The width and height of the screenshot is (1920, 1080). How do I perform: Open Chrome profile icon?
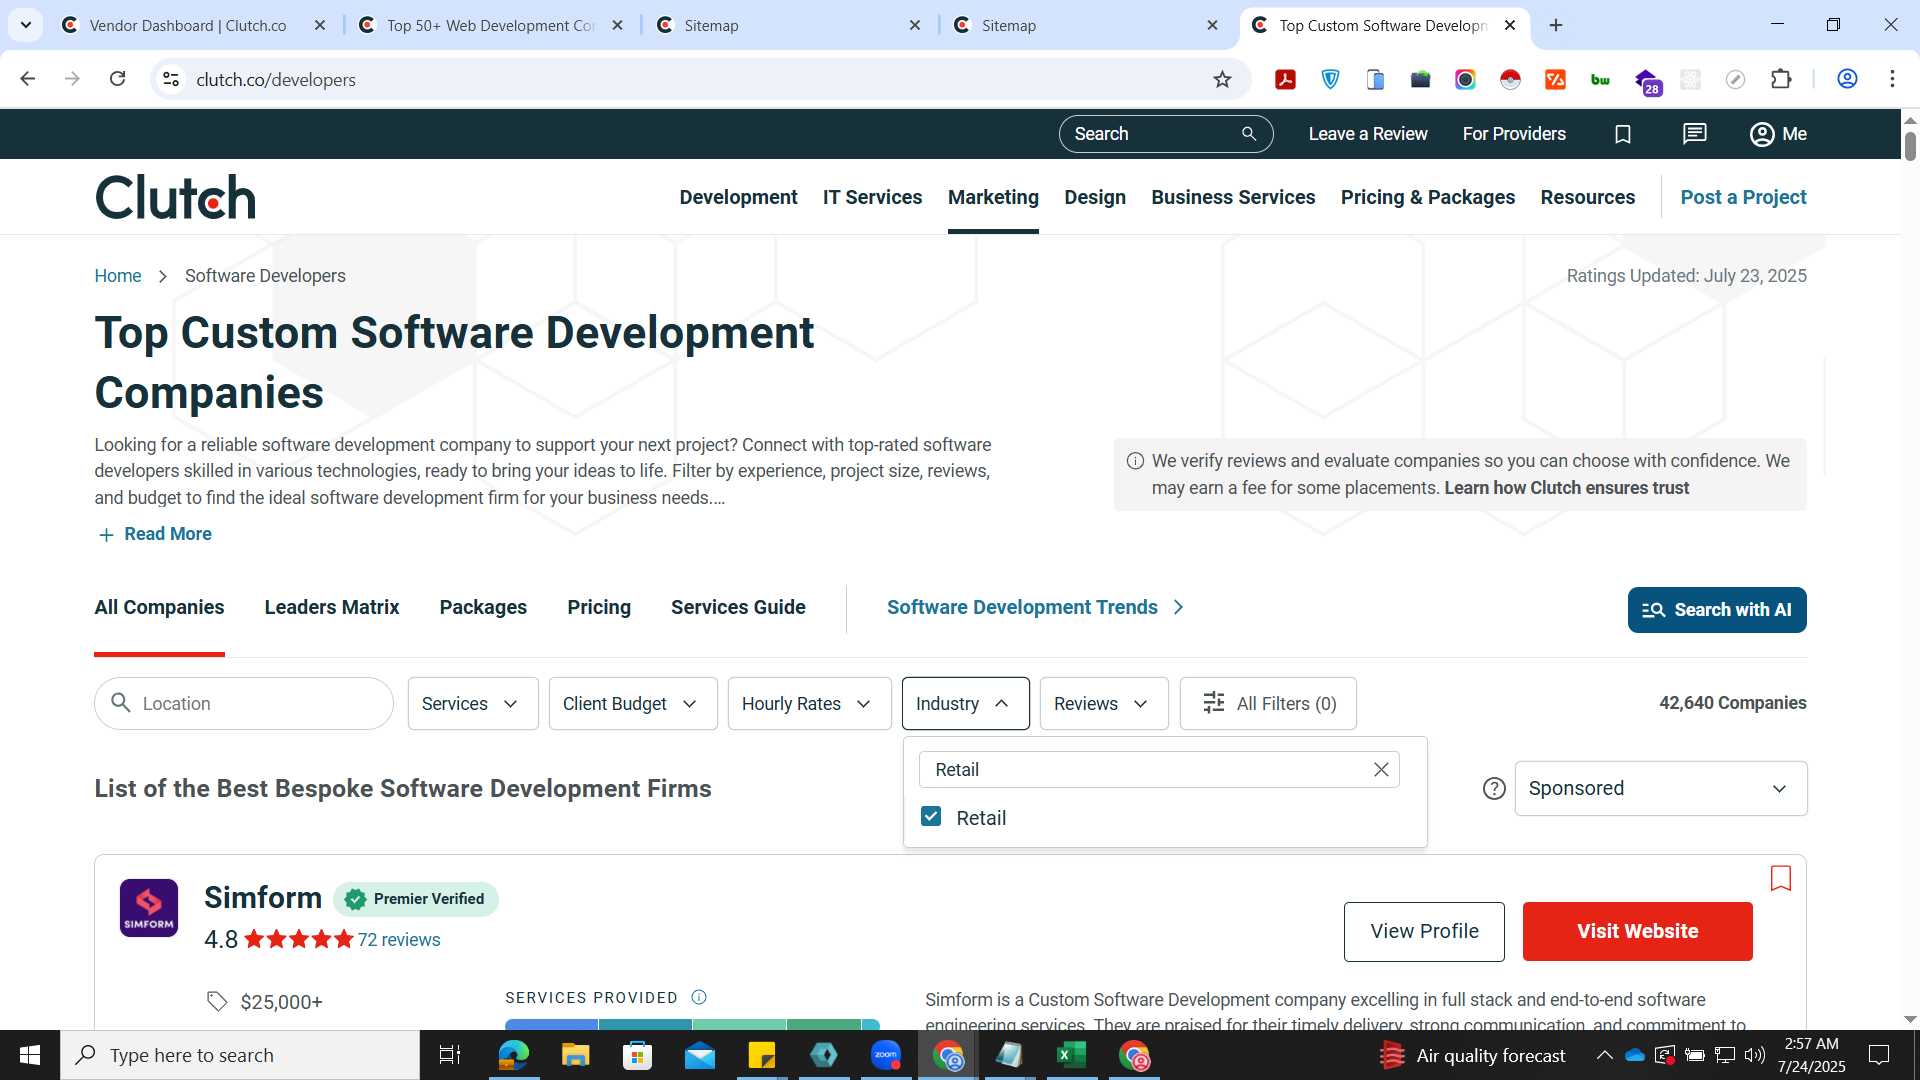(1847, 79)
